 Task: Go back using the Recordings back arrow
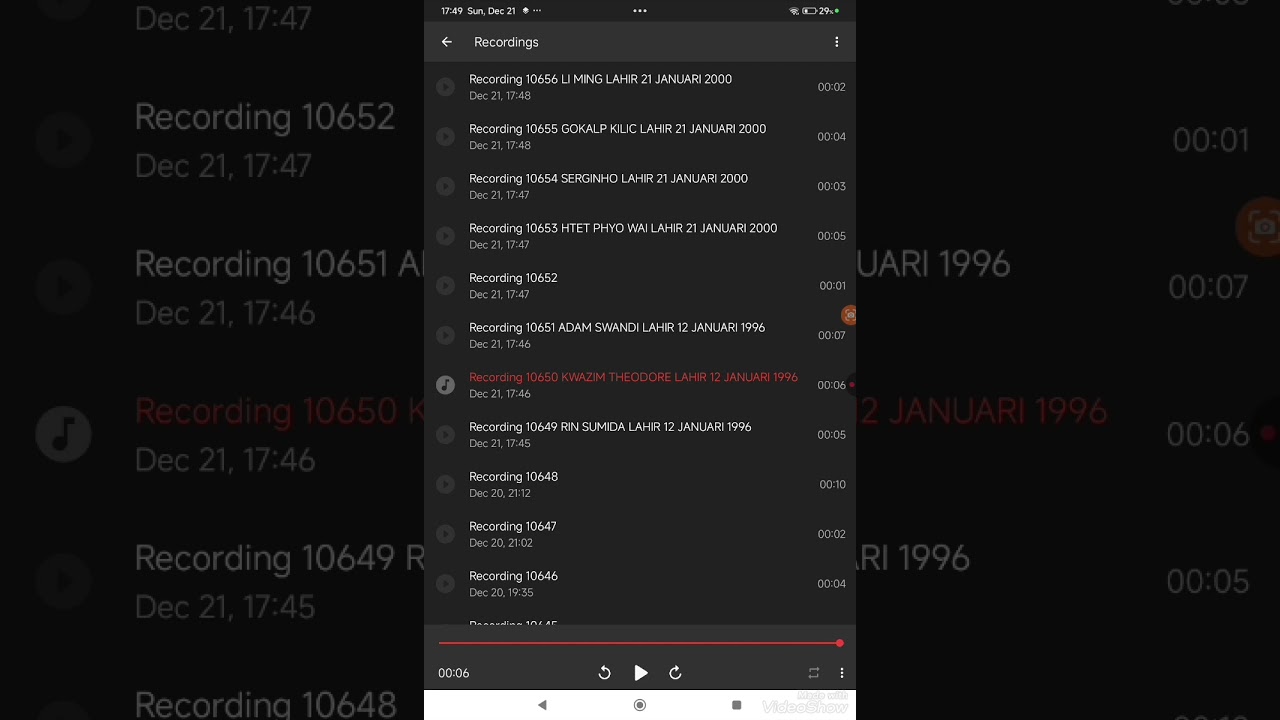(x=447, y=42)
